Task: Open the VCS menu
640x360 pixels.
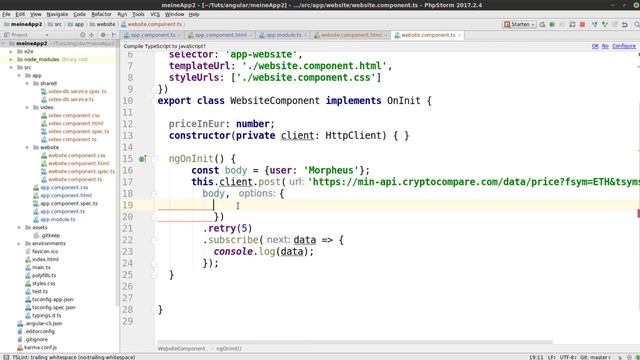Action: point(155,14)
